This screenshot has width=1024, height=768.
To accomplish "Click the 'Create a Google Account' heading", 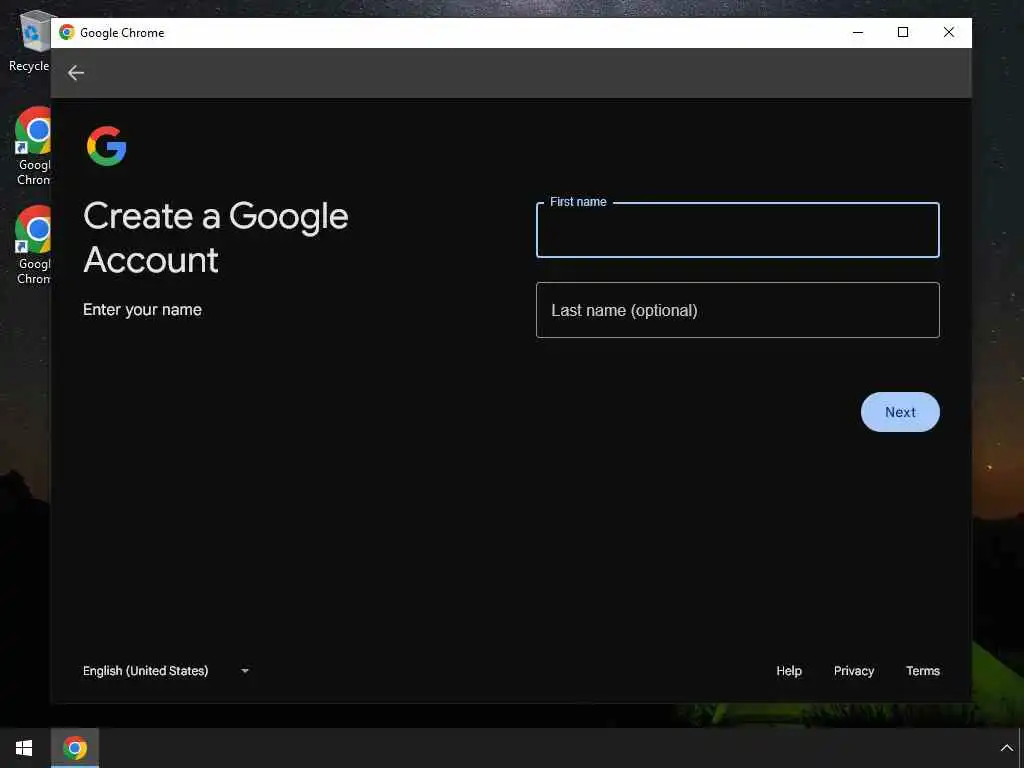I will [x=216, y=238].
